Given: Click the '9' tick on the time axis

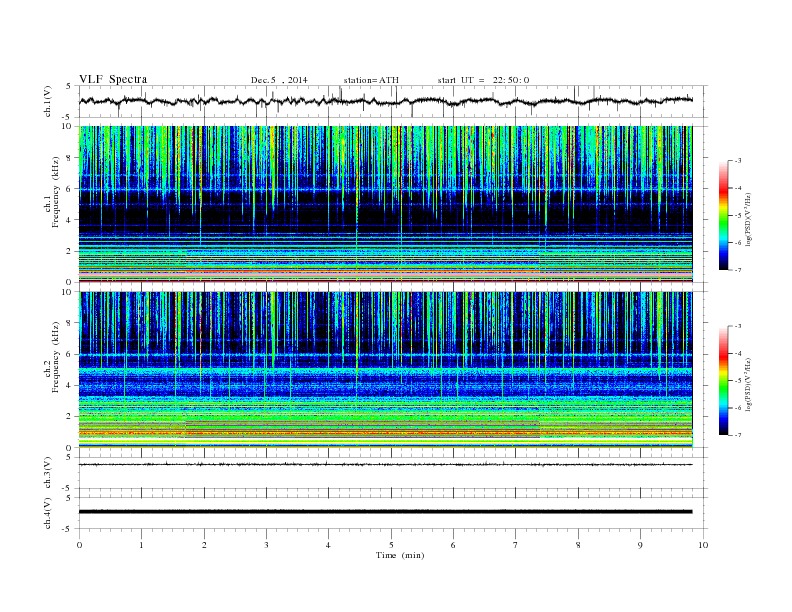Looking at the screenshot, I should (x=640, y=545).
